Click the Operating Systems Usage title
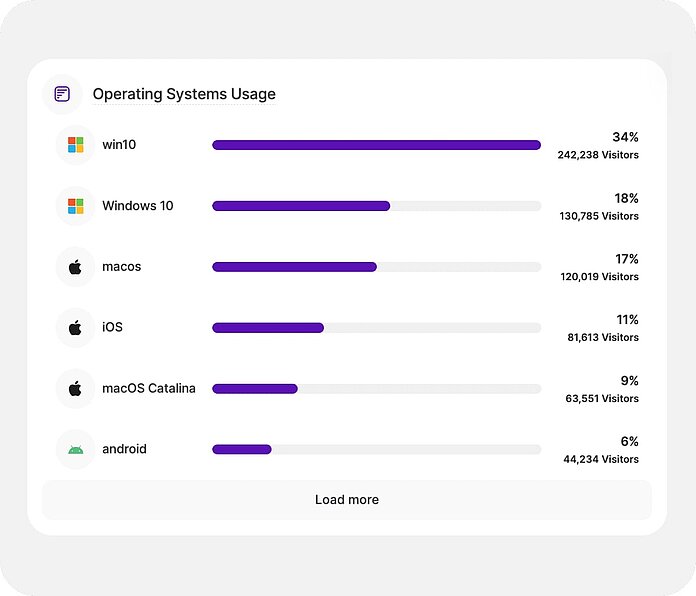696x596 pixels. pyautogui.click(x=184, y=94)
